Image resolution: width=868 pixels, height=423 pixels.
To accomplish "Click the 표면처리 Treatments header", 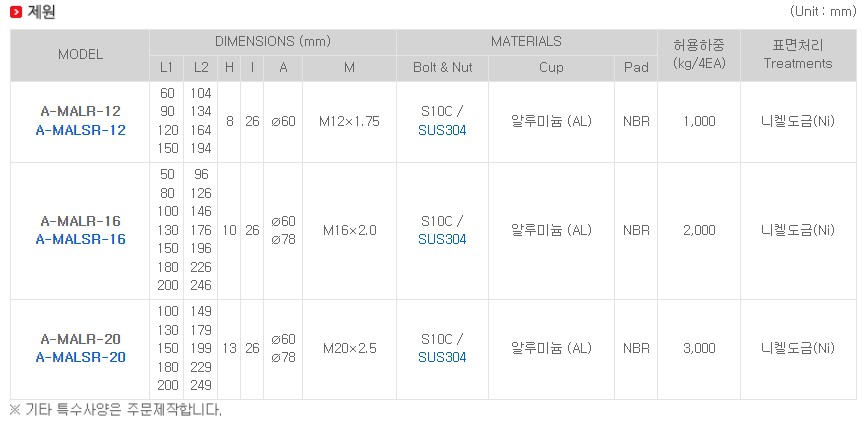I will (x=798, y=55).
